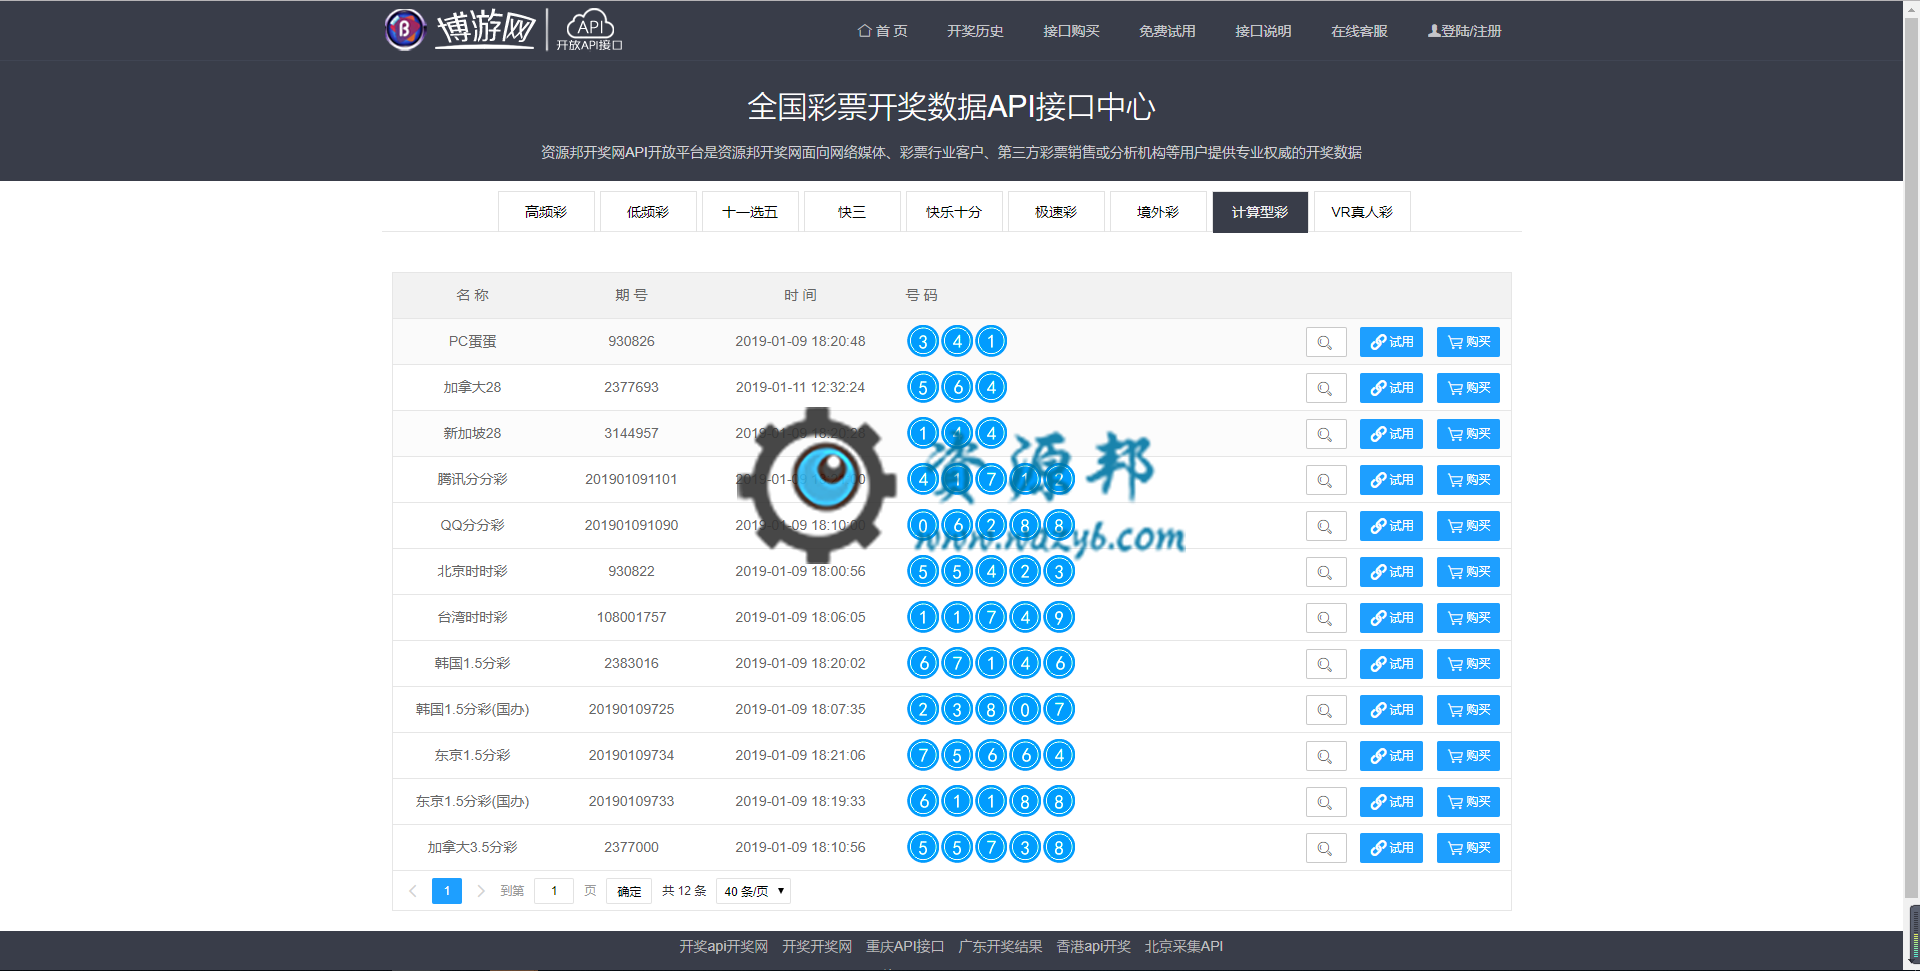
Task: Click search icon for 加拿大28 row
Action: point(1326,388)
